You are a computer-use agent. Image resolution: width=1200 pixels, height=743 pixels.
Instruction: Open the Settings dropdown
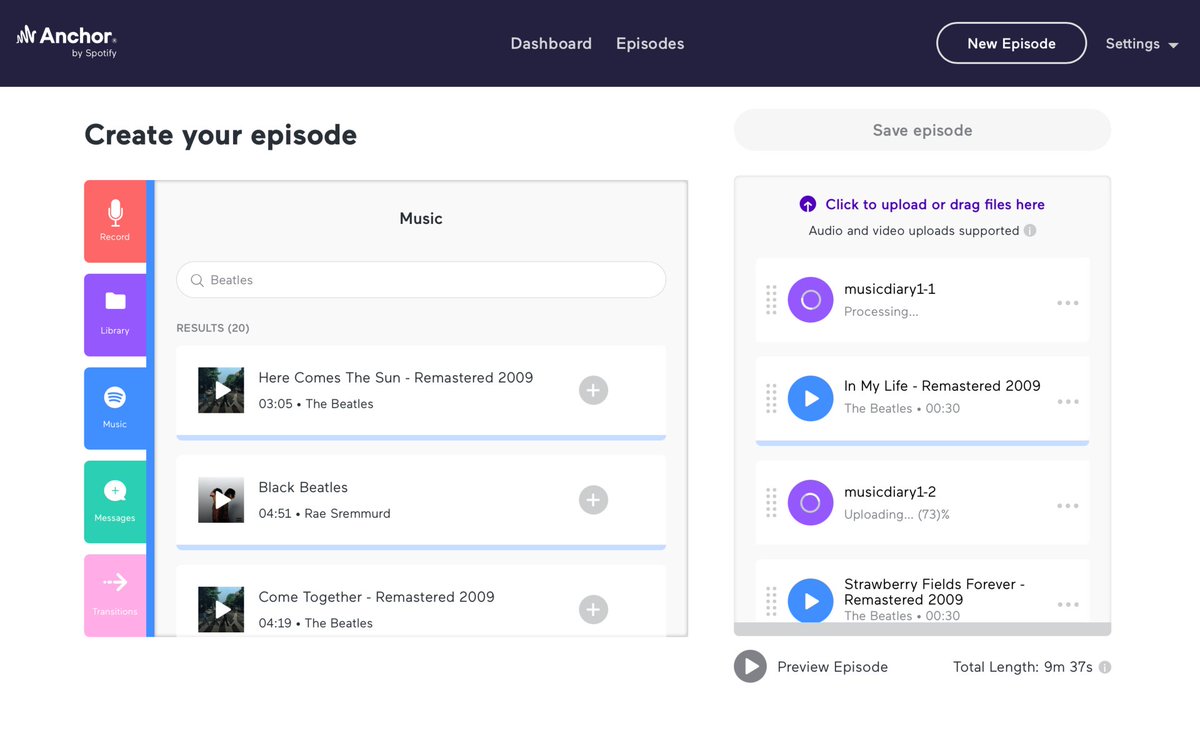tap(1142, 44)
